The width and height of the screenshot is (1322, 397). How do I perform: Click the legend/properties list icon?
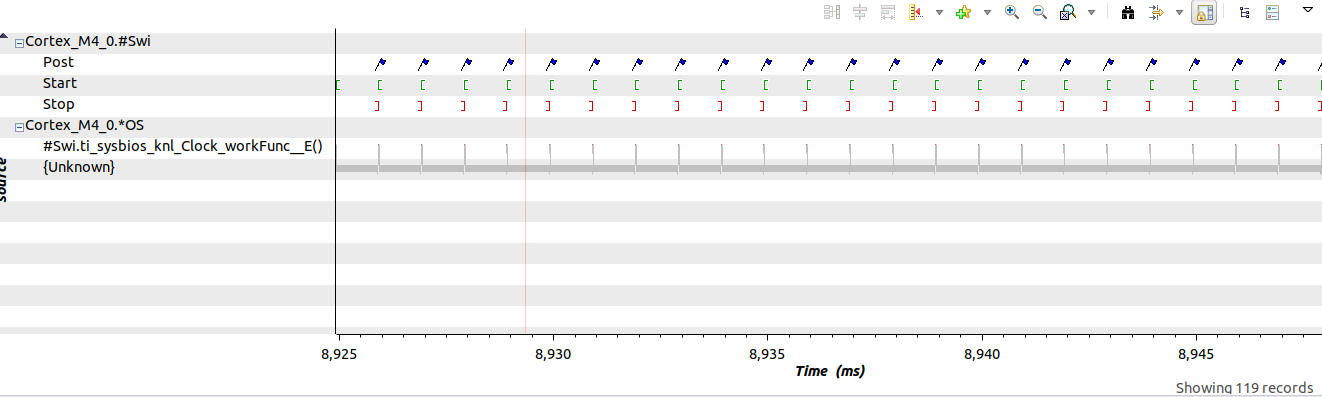[x=1273, y=12]
